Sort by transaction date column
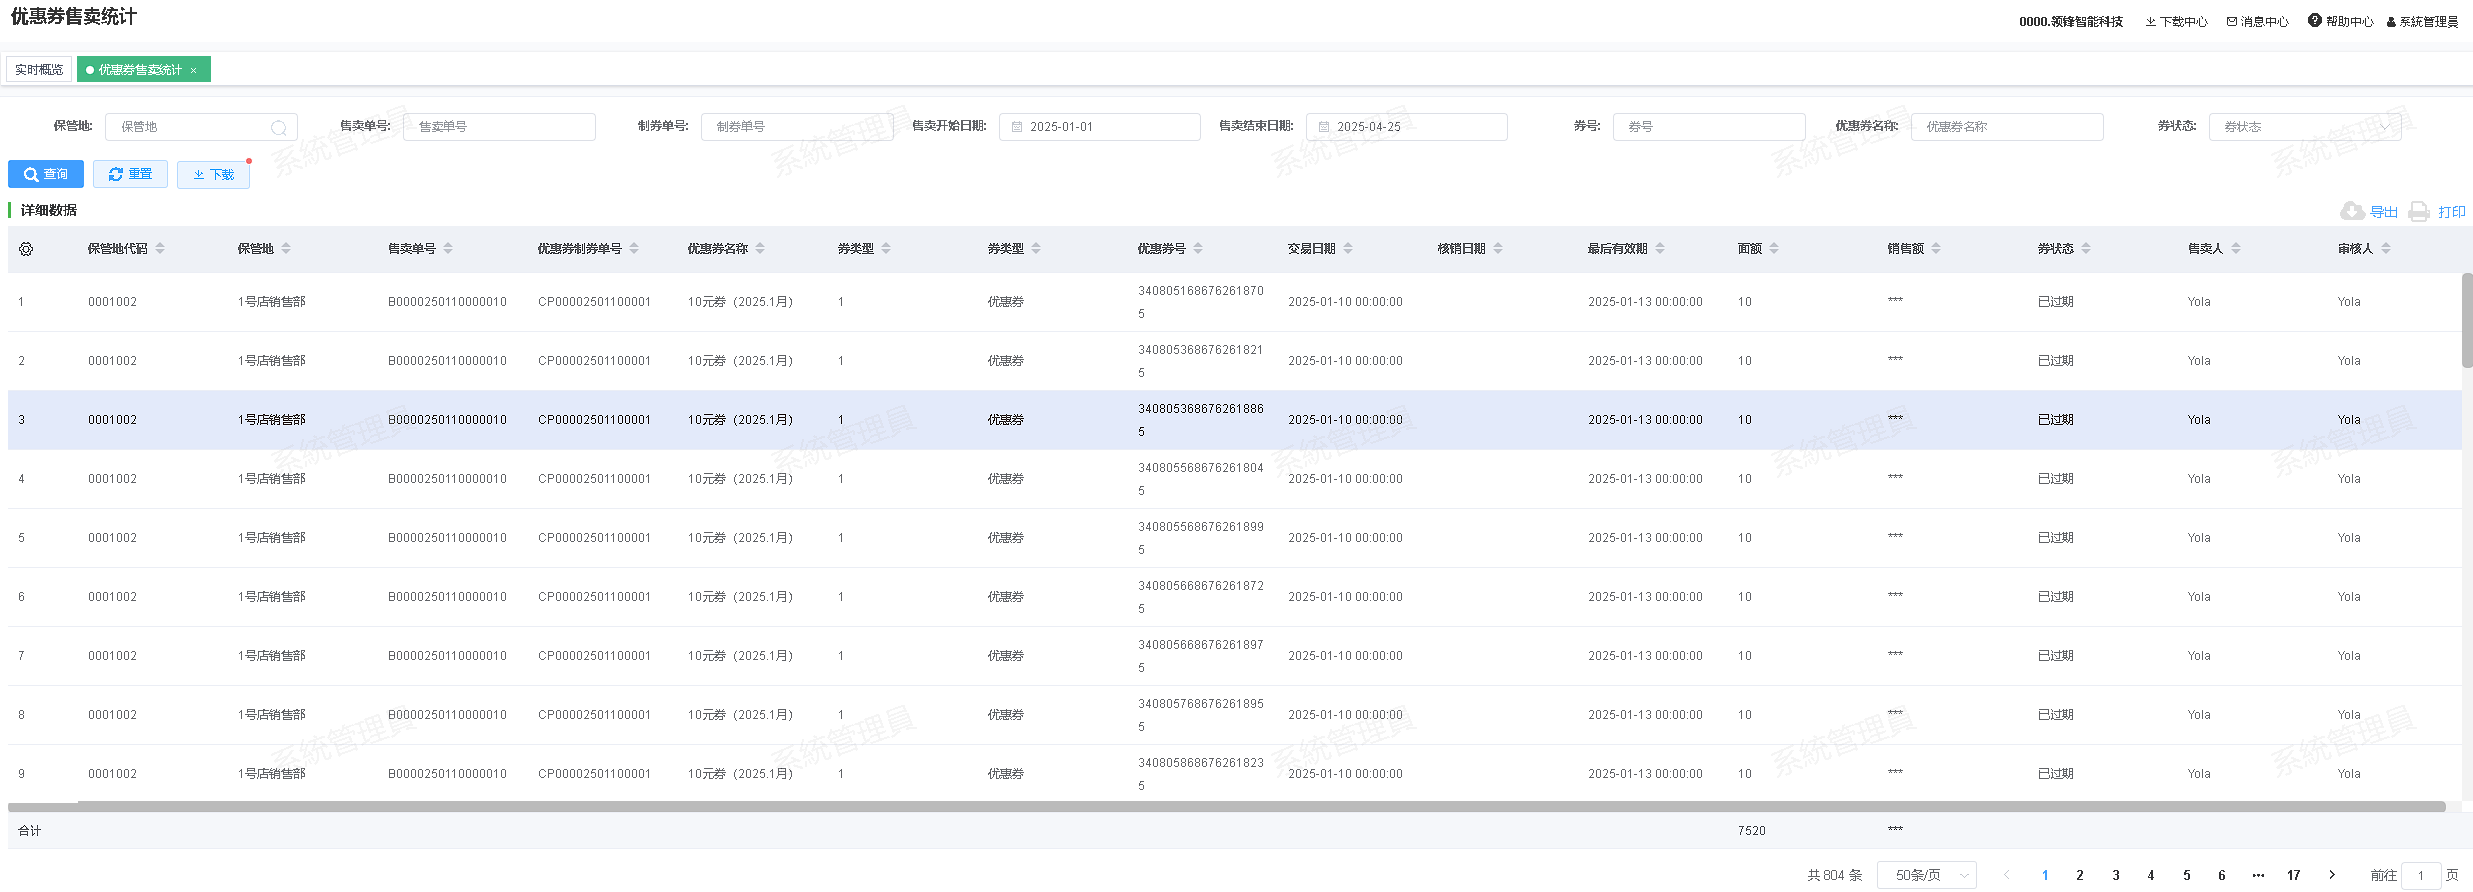Viewport: 2473px width, 892px height. (1348, 249)
